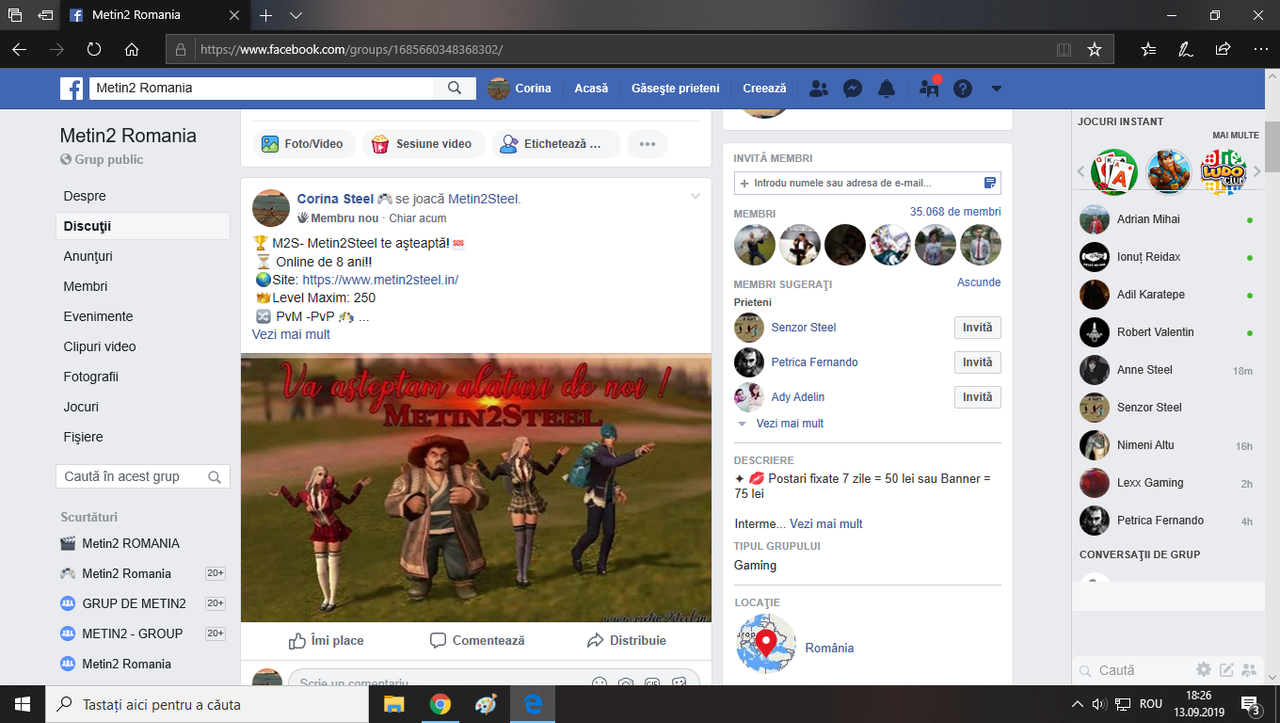Open Google Chrome from the taskbar
Screen dimensions: 1280x723
point(440,704)
